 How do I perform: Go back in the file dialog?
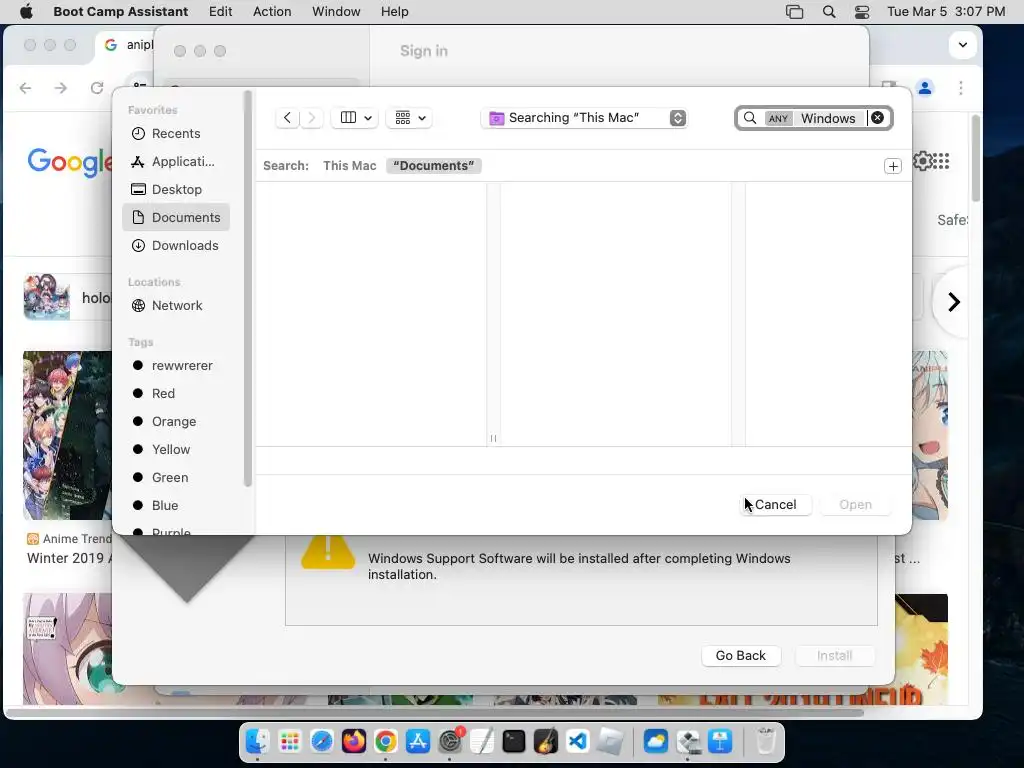(287, 118)
